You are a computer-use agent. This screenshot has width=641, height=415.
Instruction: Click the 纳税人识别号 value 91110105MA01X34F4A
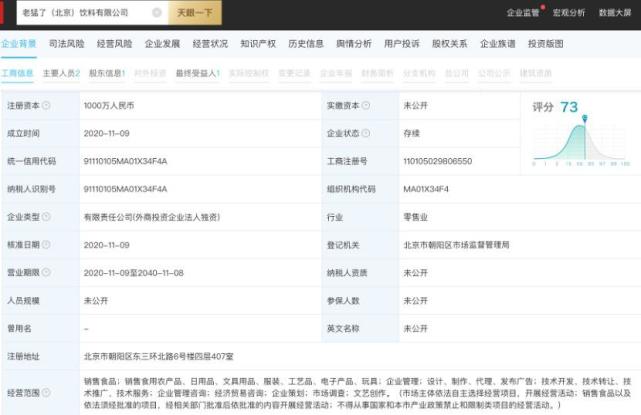click(125, 189)
